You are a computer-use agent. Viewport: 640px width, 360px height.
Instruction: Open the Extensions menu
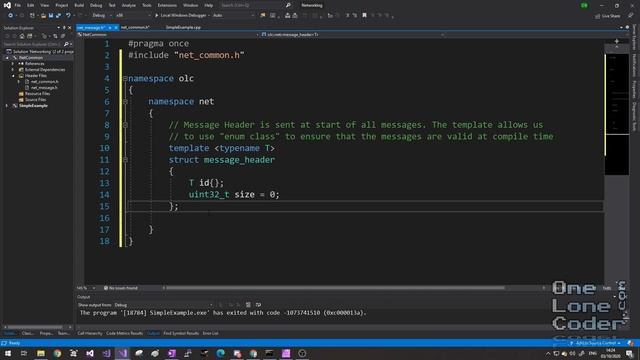pyautogui.click(x=167, y=5)
